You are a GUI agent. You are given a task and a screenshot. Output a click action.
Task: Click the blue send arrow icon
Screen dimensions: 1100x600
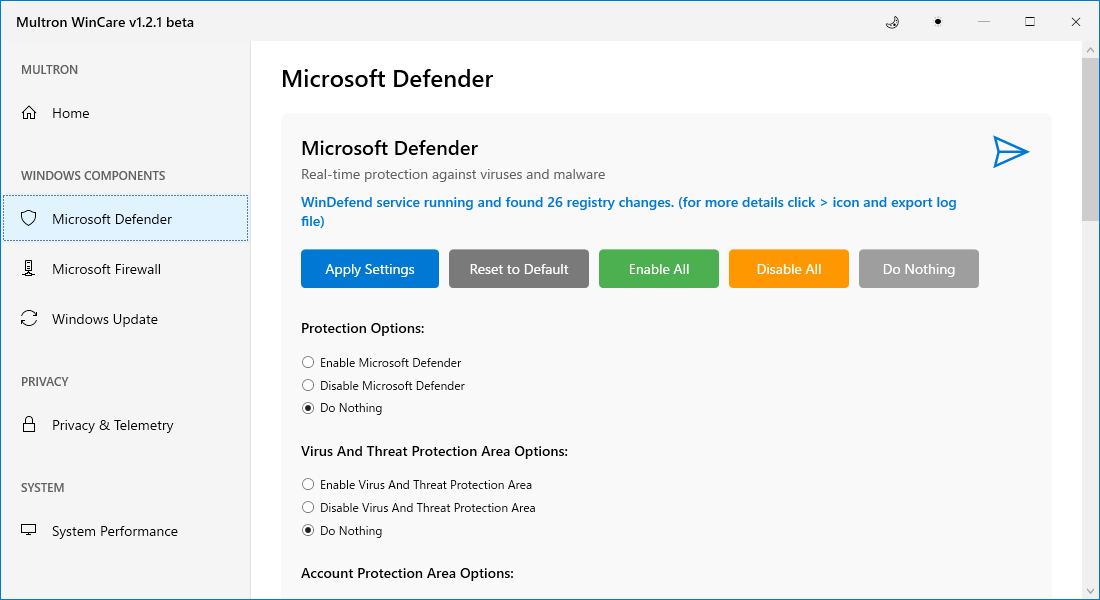tap(1010, 152)
